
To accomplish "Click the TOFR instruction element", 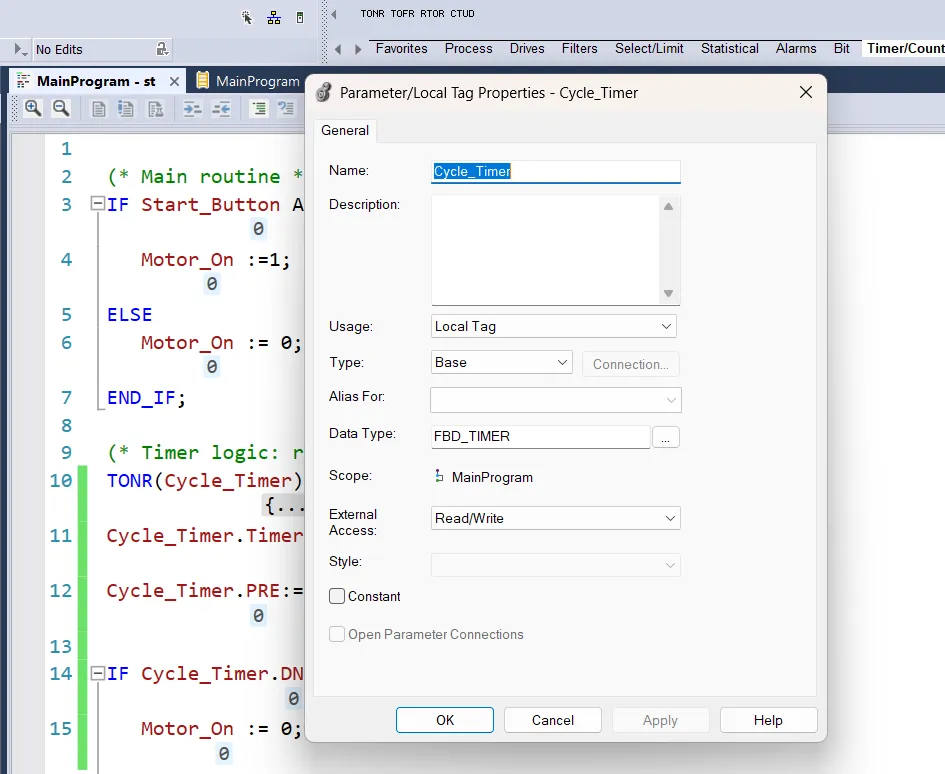I will coord(402,14).
